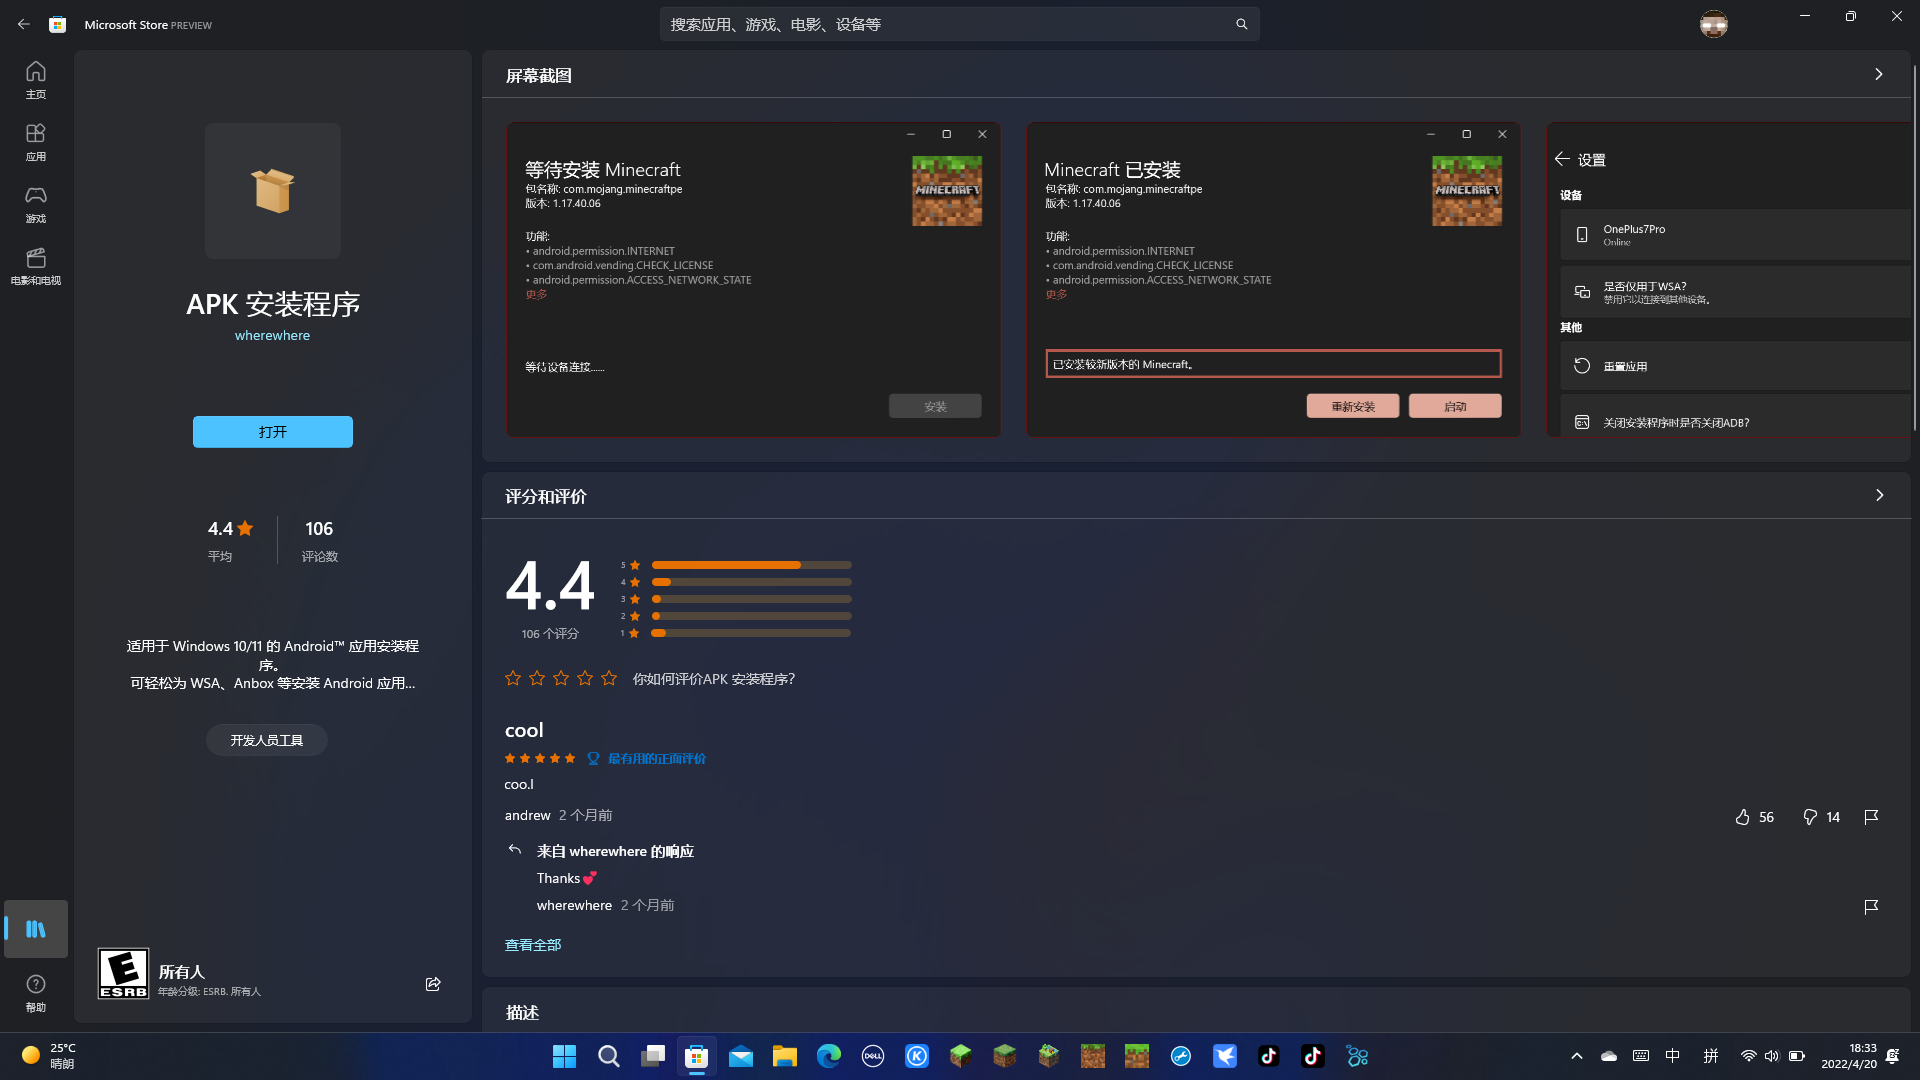This screenshot has height=1080, width=1920.
Task: Go to the 主页 home sidebar icon
Action: coord(36,80)
